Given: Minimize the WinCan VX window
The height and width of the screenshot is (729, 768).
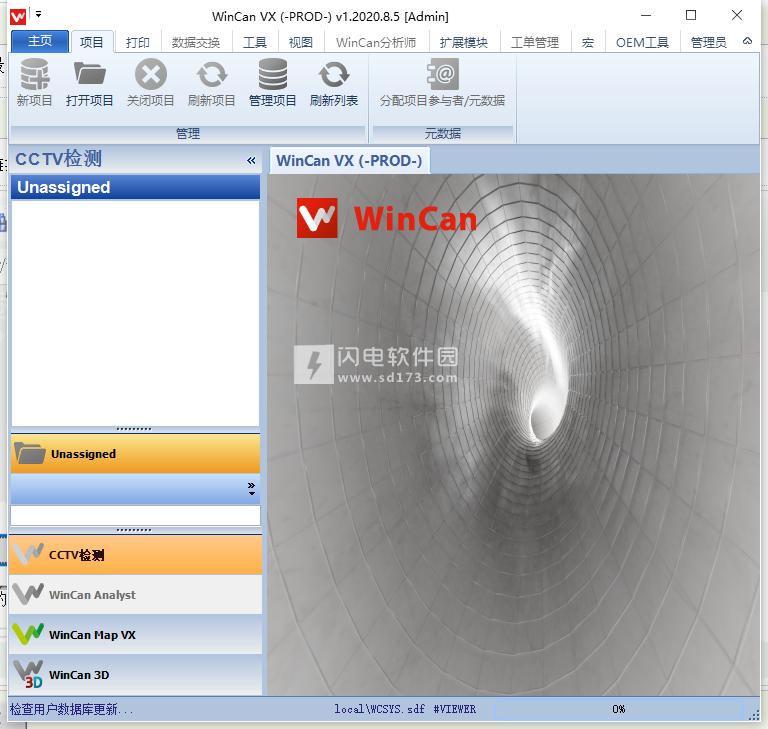Looking at the screenshot, I should pos(646,16).
